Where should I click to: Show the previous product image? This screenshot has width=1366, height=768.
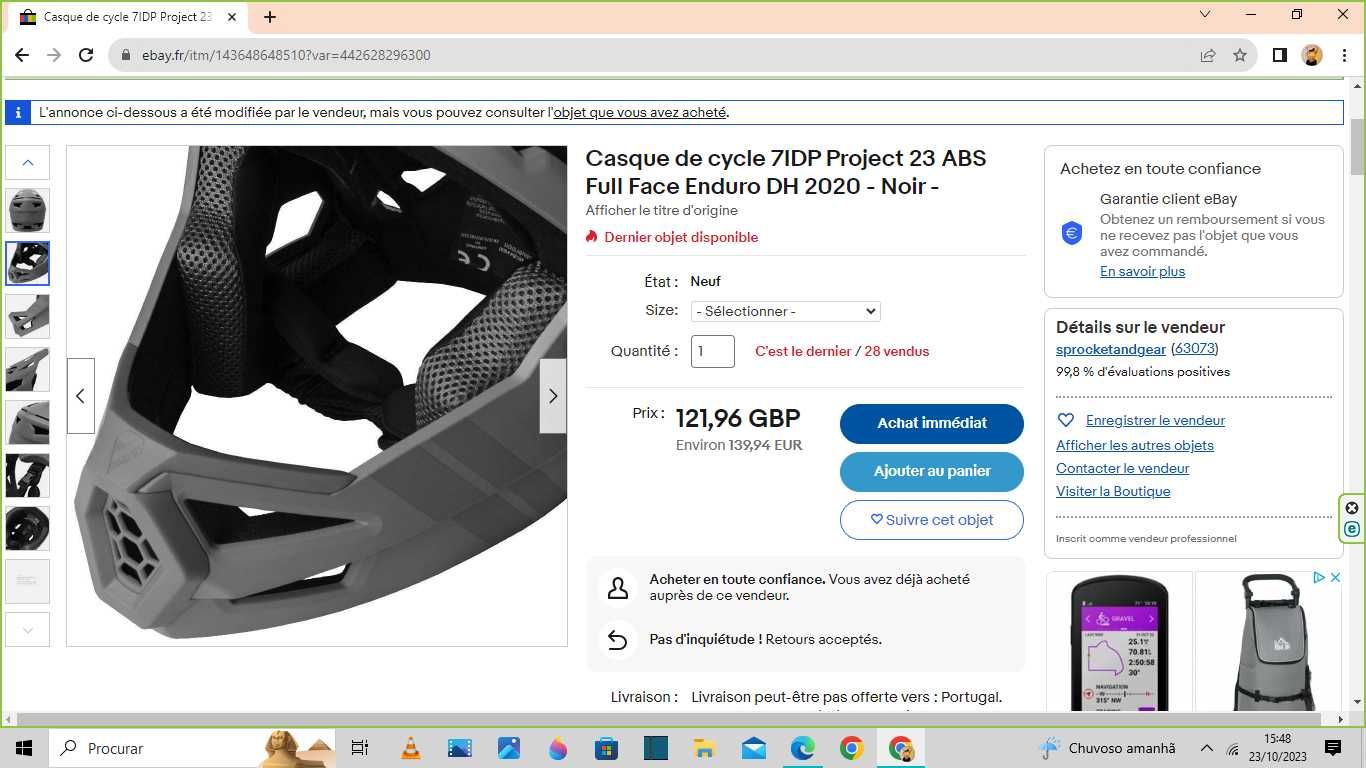81,396
